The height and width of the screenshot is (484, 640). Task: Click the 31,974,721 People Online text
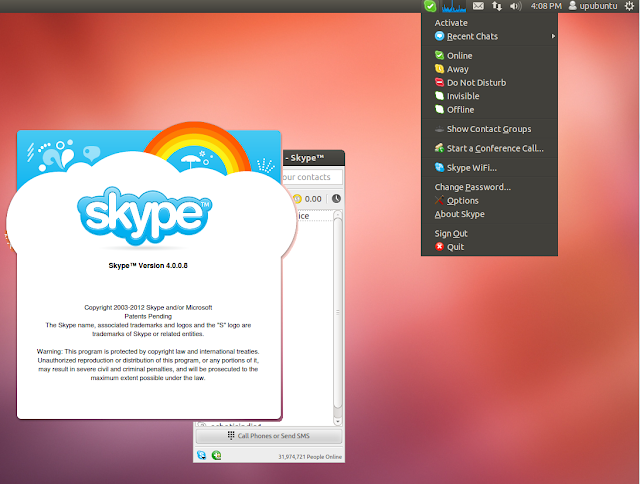point(310,457)
